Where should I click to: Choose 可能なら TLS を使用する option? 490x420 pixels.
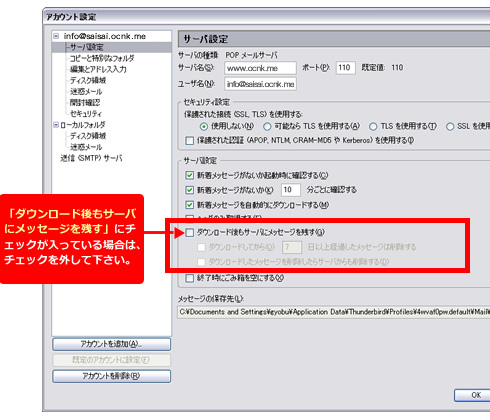267,127
